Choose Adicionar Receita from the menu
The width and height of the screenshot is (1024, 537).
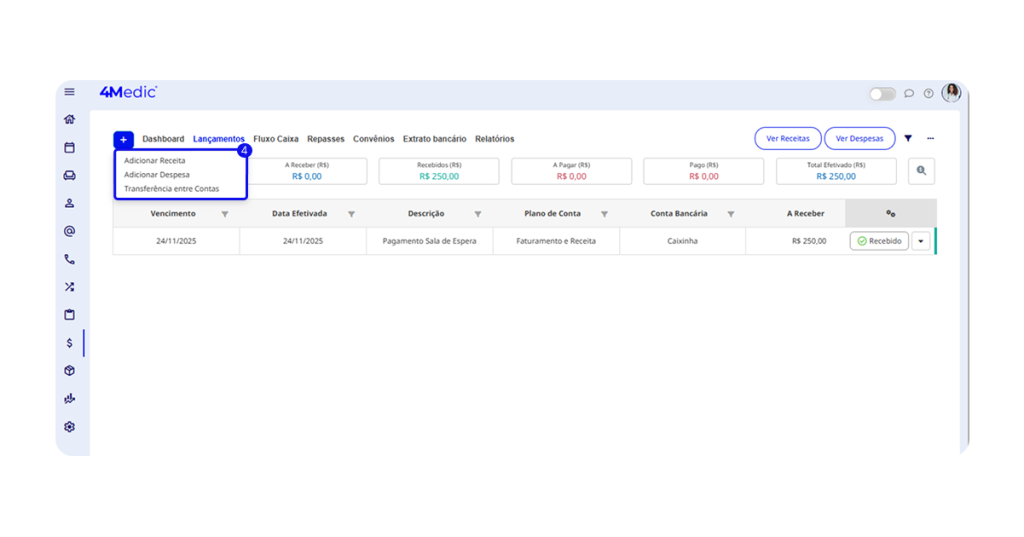(154, 160)
